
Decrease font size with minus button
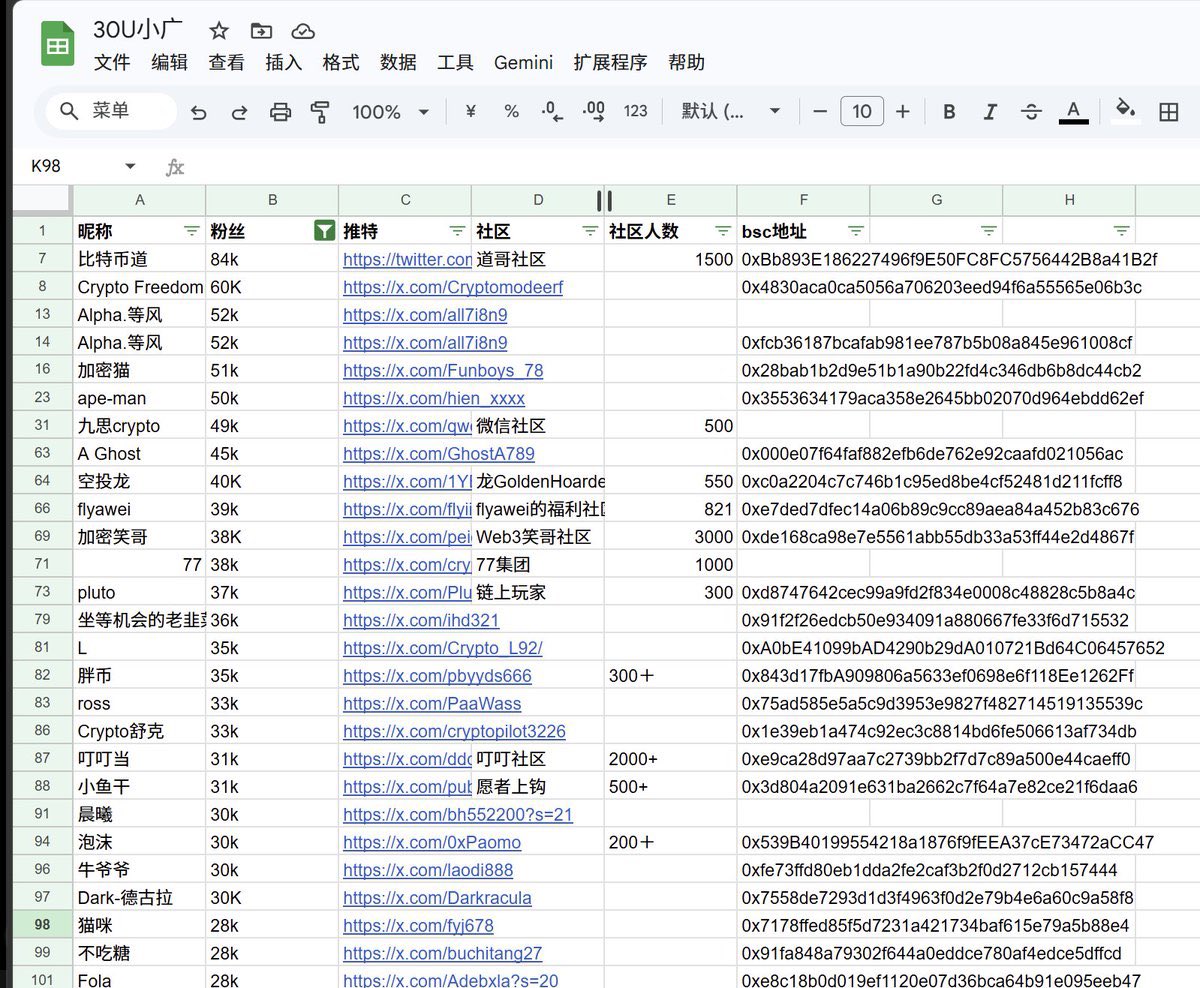click(820, 112)
